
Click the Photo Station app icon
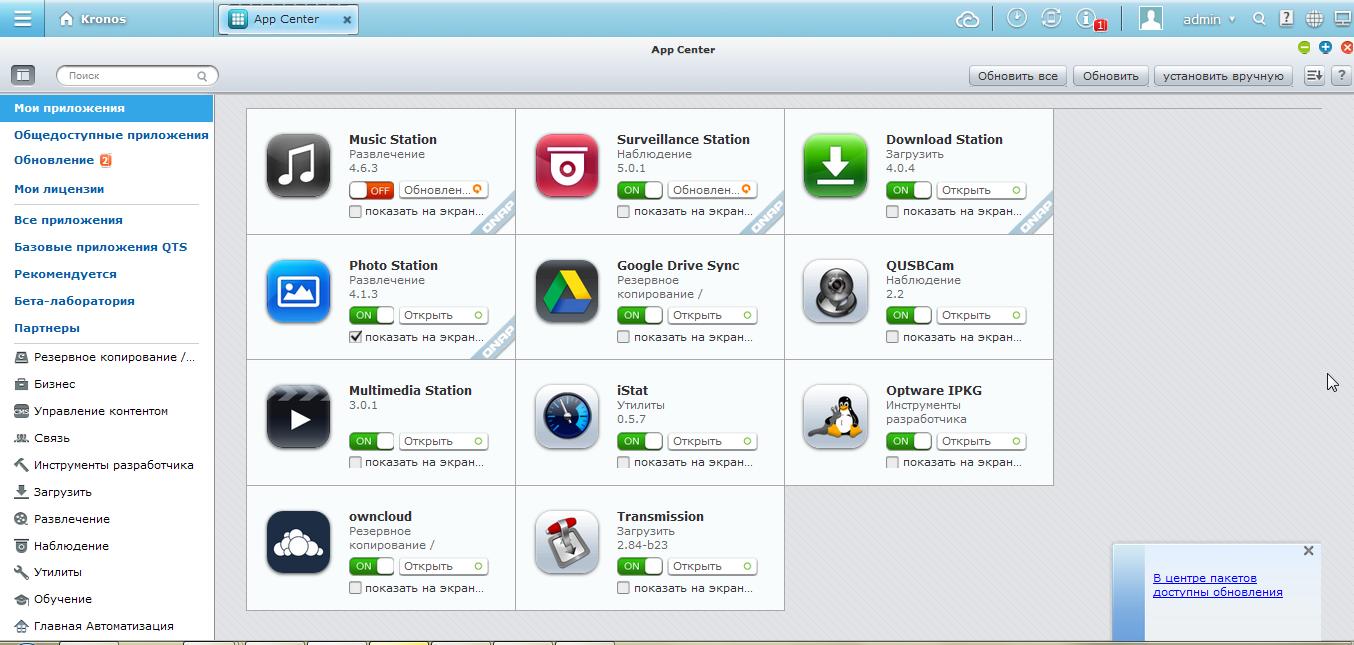click(298, 291)
